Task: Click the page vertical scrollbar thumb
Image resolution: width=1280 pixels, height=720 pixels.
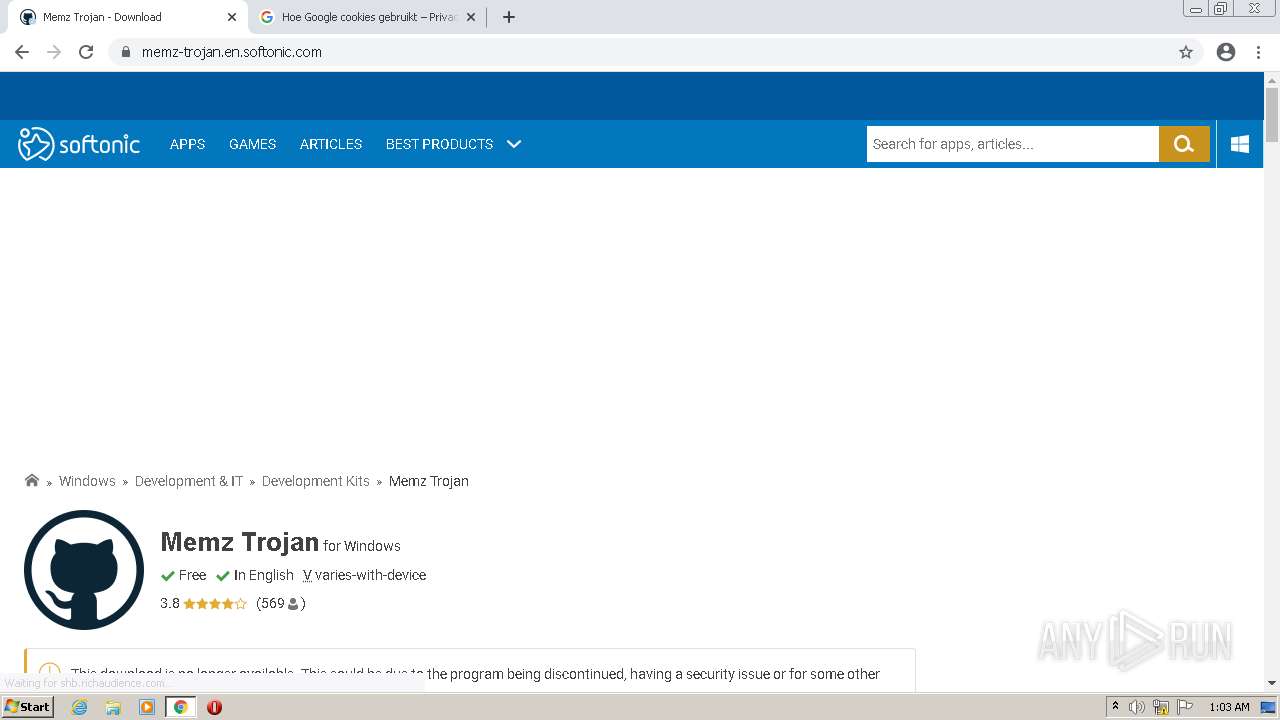Action: tap(1272, 115)
